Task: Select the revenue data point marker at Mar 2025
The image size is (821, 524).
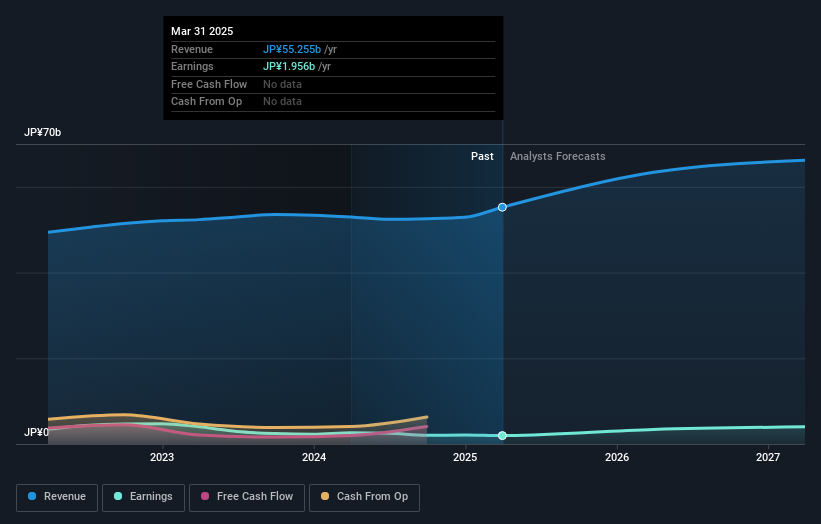Action: pos(502,207)
